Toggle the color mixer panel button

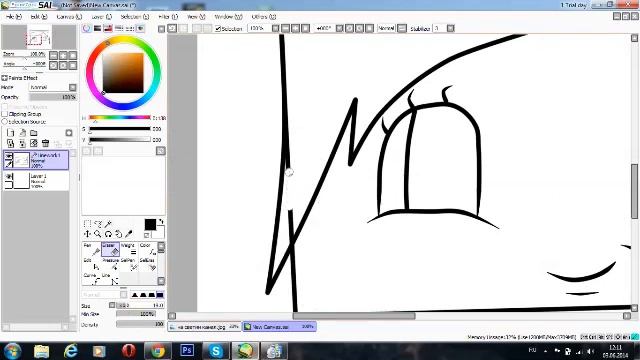click(x=119, y=28)
